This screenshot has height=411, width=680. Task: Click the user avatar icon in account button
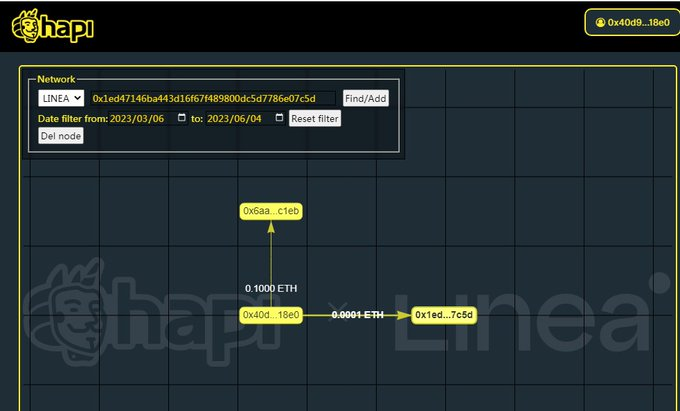click(x=600, y=23)
